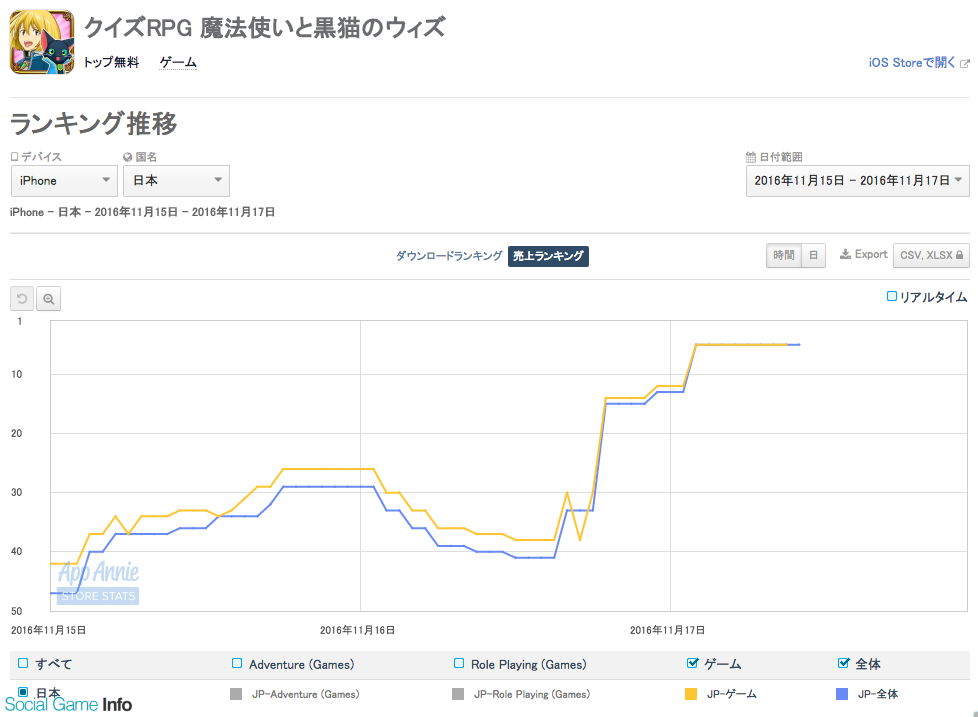Click the 2016年11月16日 axis label

357,630
